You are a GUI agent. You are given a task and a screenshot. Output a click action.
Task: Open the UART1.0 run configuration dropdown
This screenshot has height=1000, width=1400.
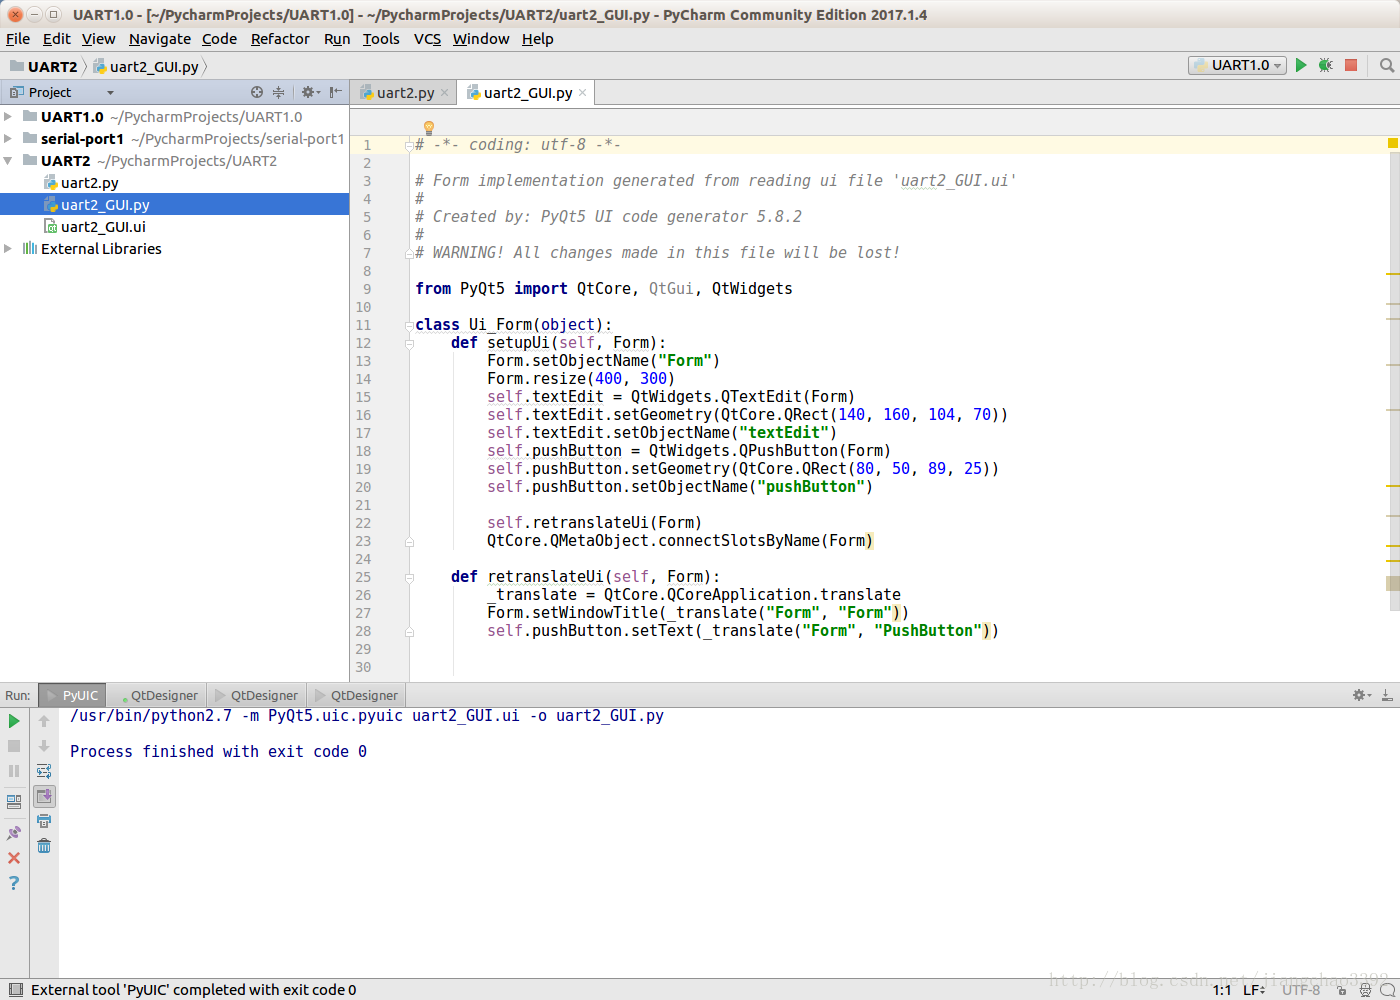(1237, 65)
